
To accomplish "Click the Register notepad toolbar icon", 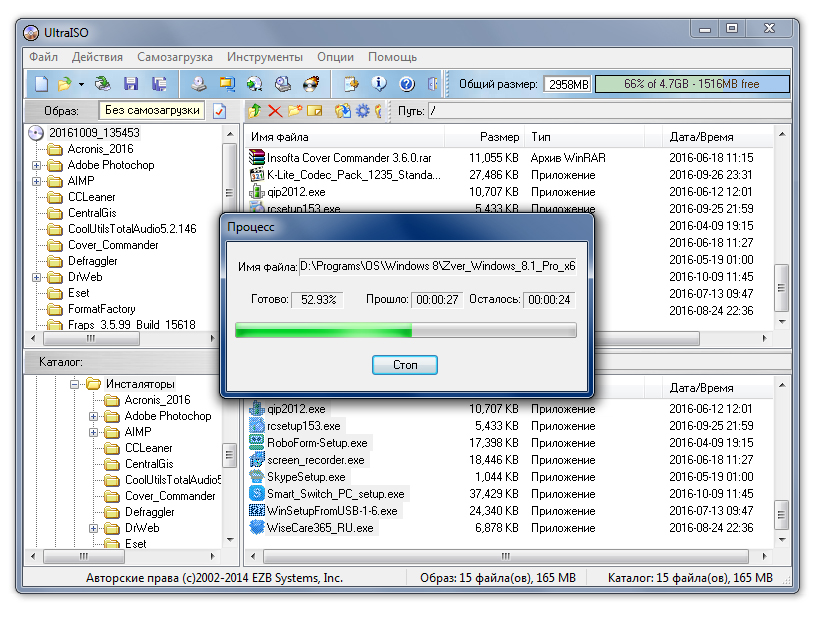I will (351, 84).
